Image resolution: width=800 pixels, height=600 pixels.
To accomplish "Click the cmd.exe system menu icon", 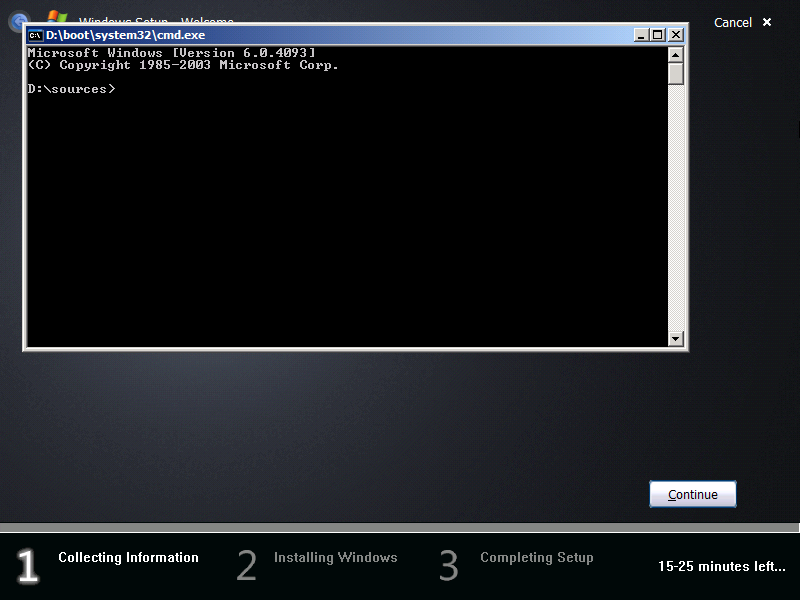I will pos(35,35).
